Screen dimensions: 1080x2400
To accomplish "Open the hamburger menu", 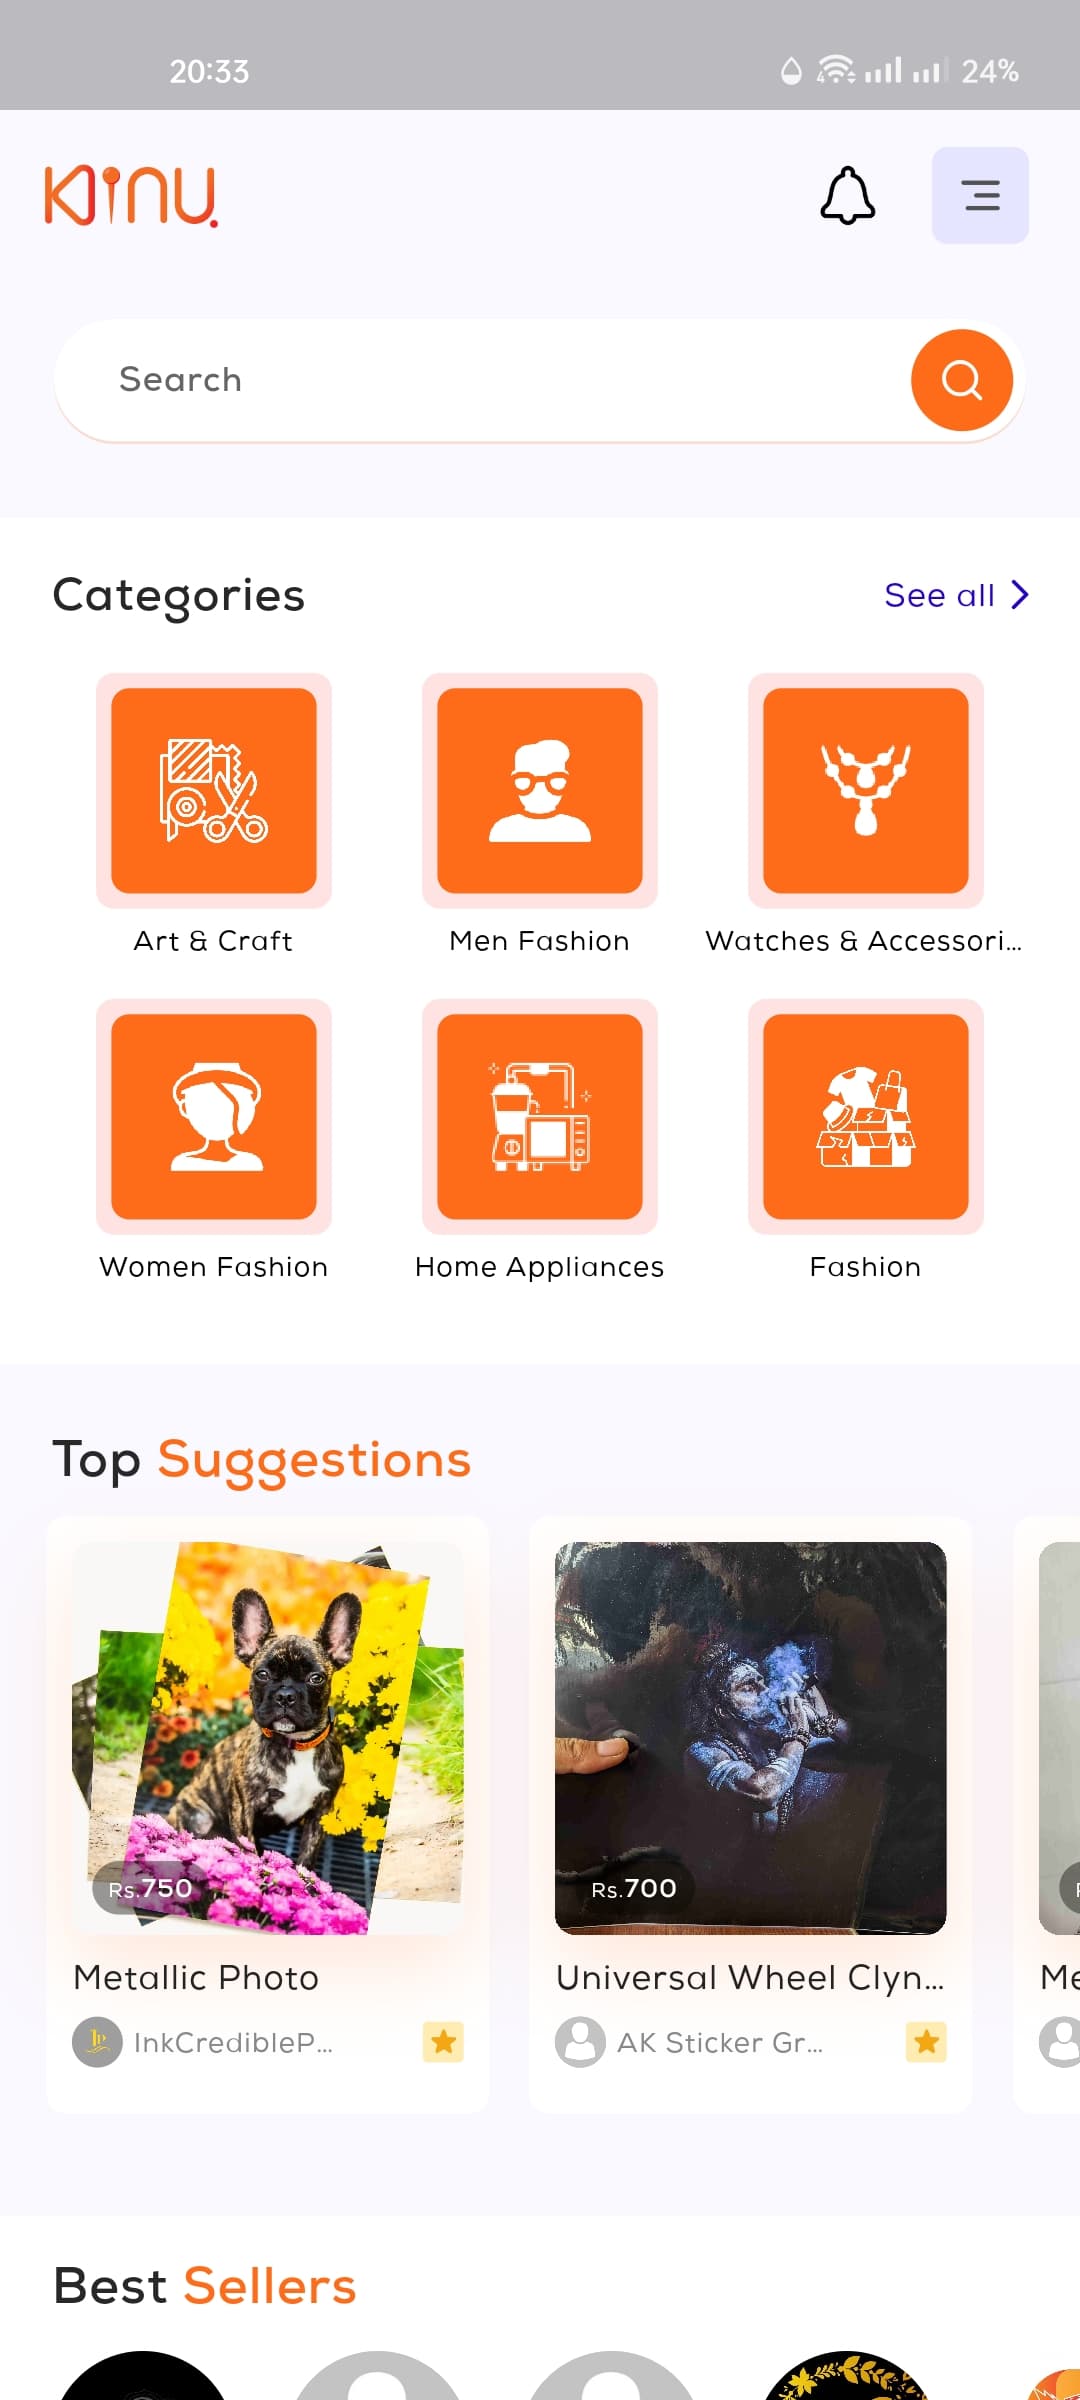I will tap(980, 195).
